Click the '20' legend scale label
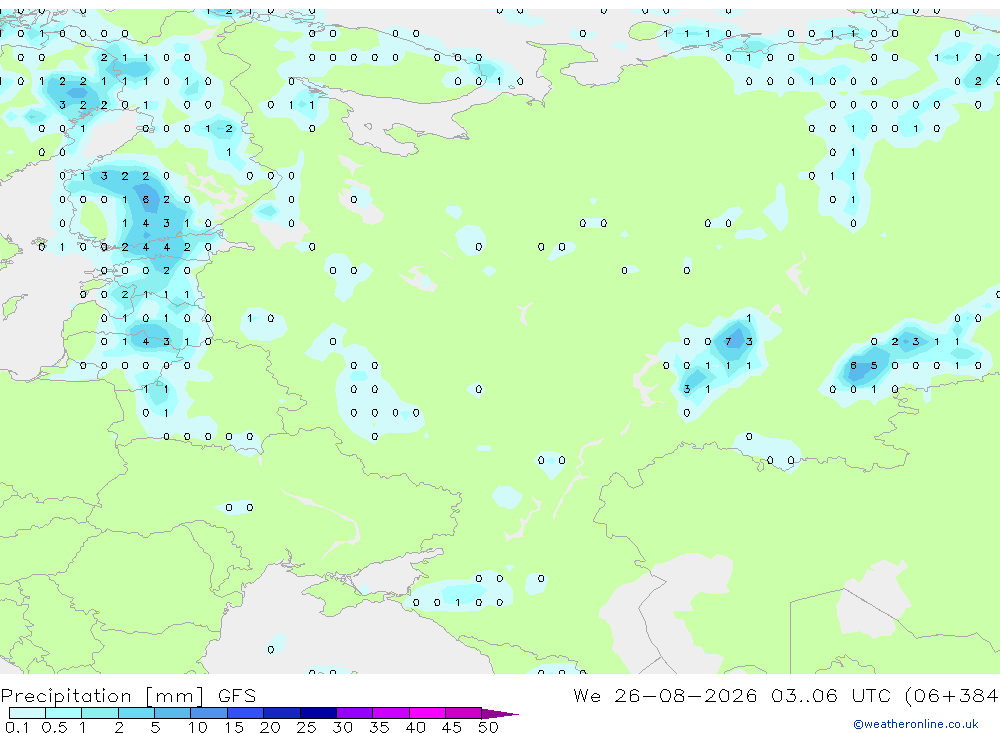1000x733 pixels. coord(270,727)
